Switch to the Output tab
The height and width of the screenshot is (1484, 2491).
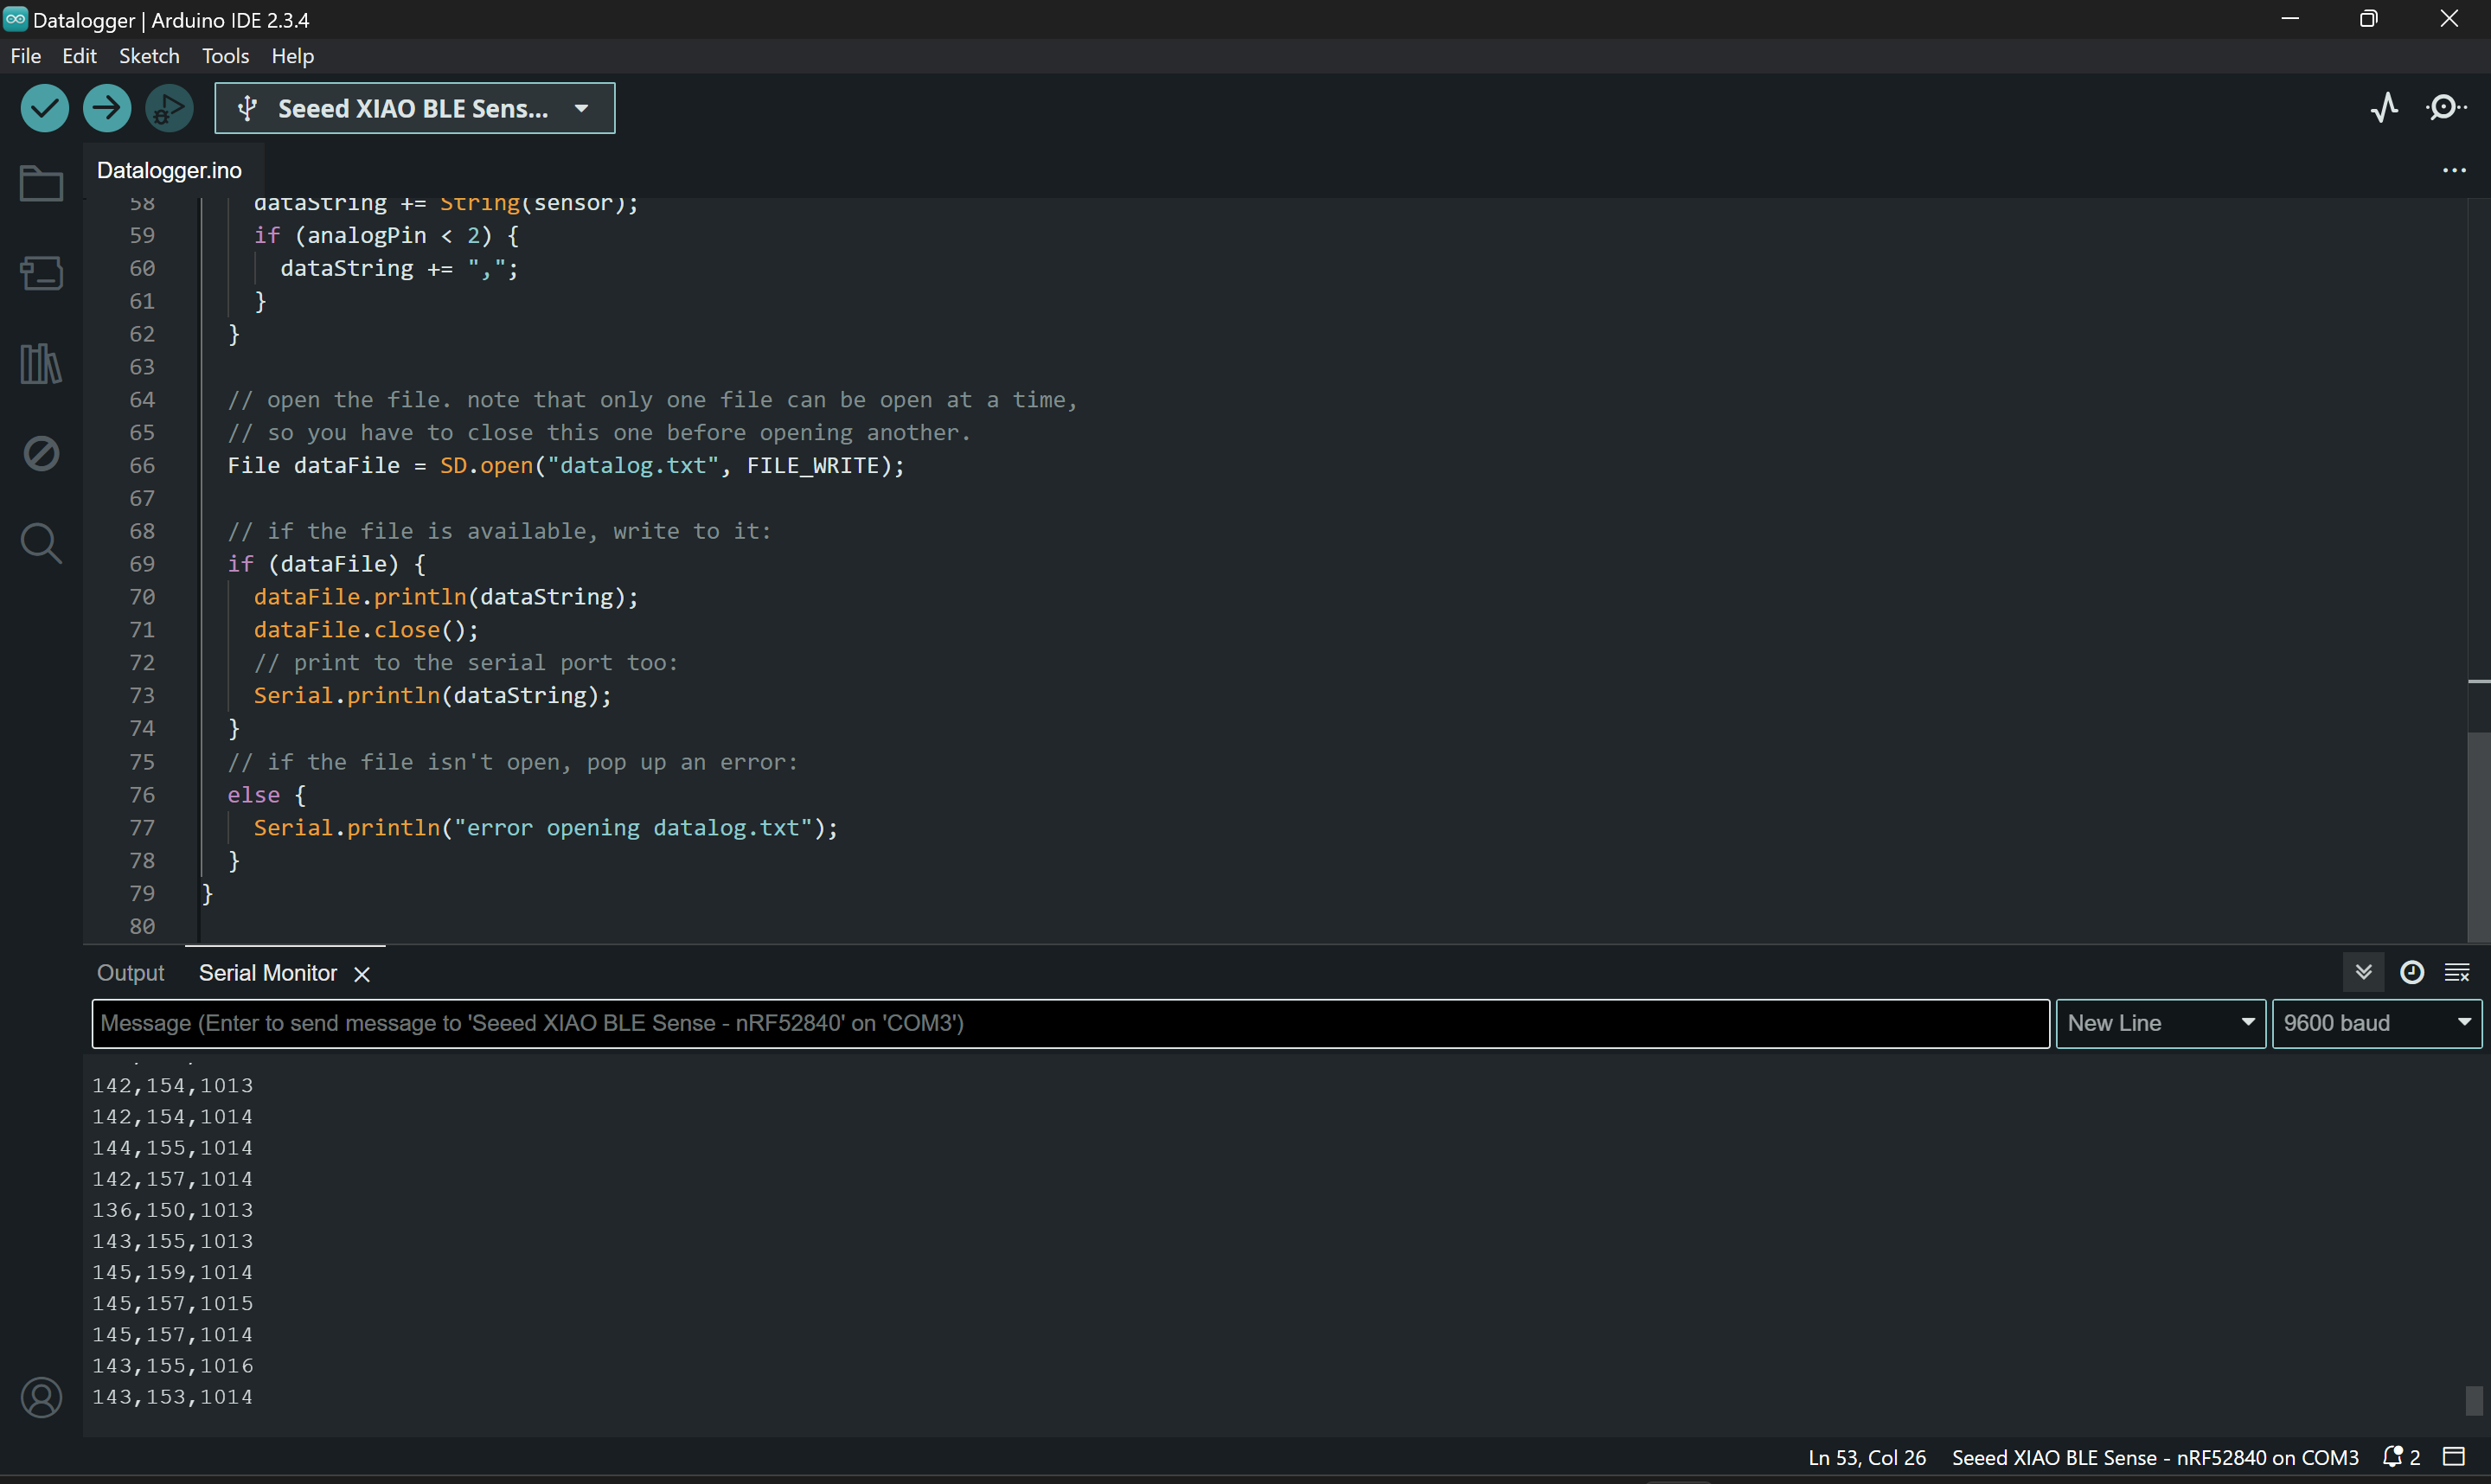pos(130,973)
